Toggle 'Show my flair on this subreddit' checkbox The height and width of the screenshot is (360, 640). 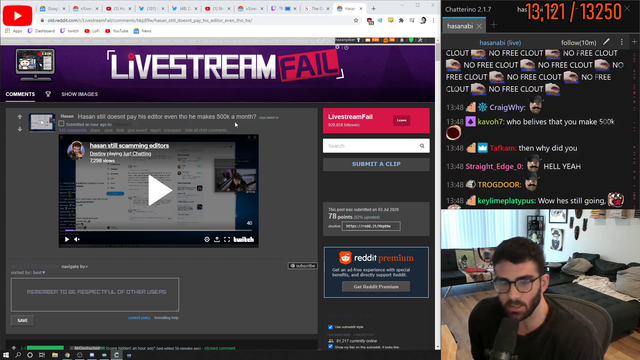(331, 347)
